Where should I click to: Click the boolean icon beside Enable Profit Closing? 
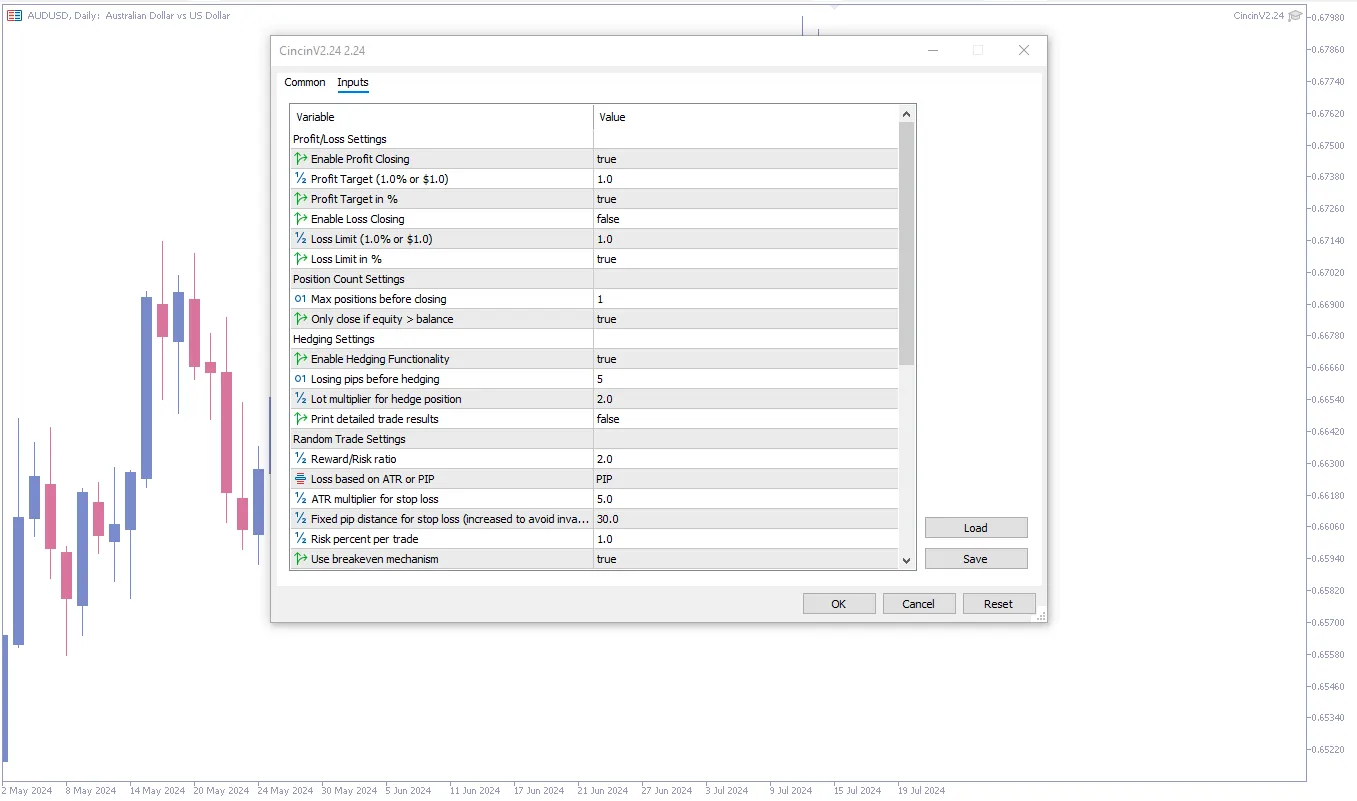(x=300, y=159)
